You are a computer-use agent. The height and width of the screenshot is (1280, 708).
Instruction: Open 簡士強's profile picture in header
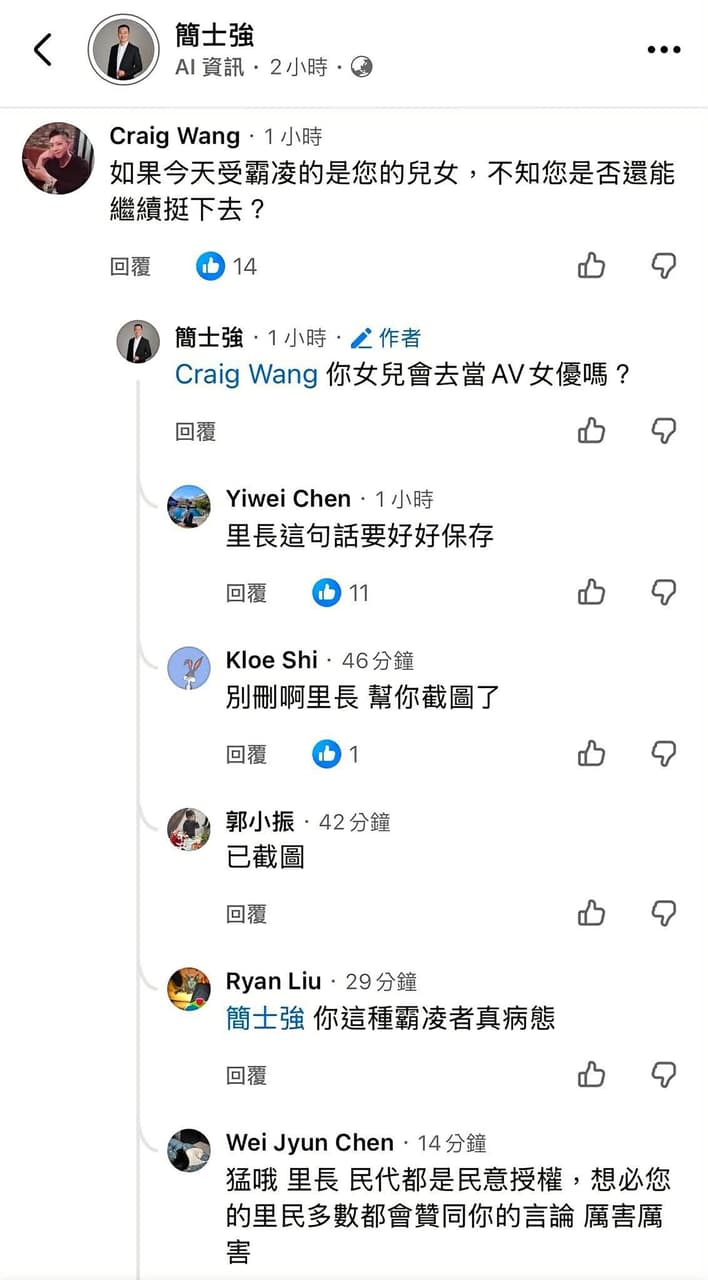click(x=123, y=49)
